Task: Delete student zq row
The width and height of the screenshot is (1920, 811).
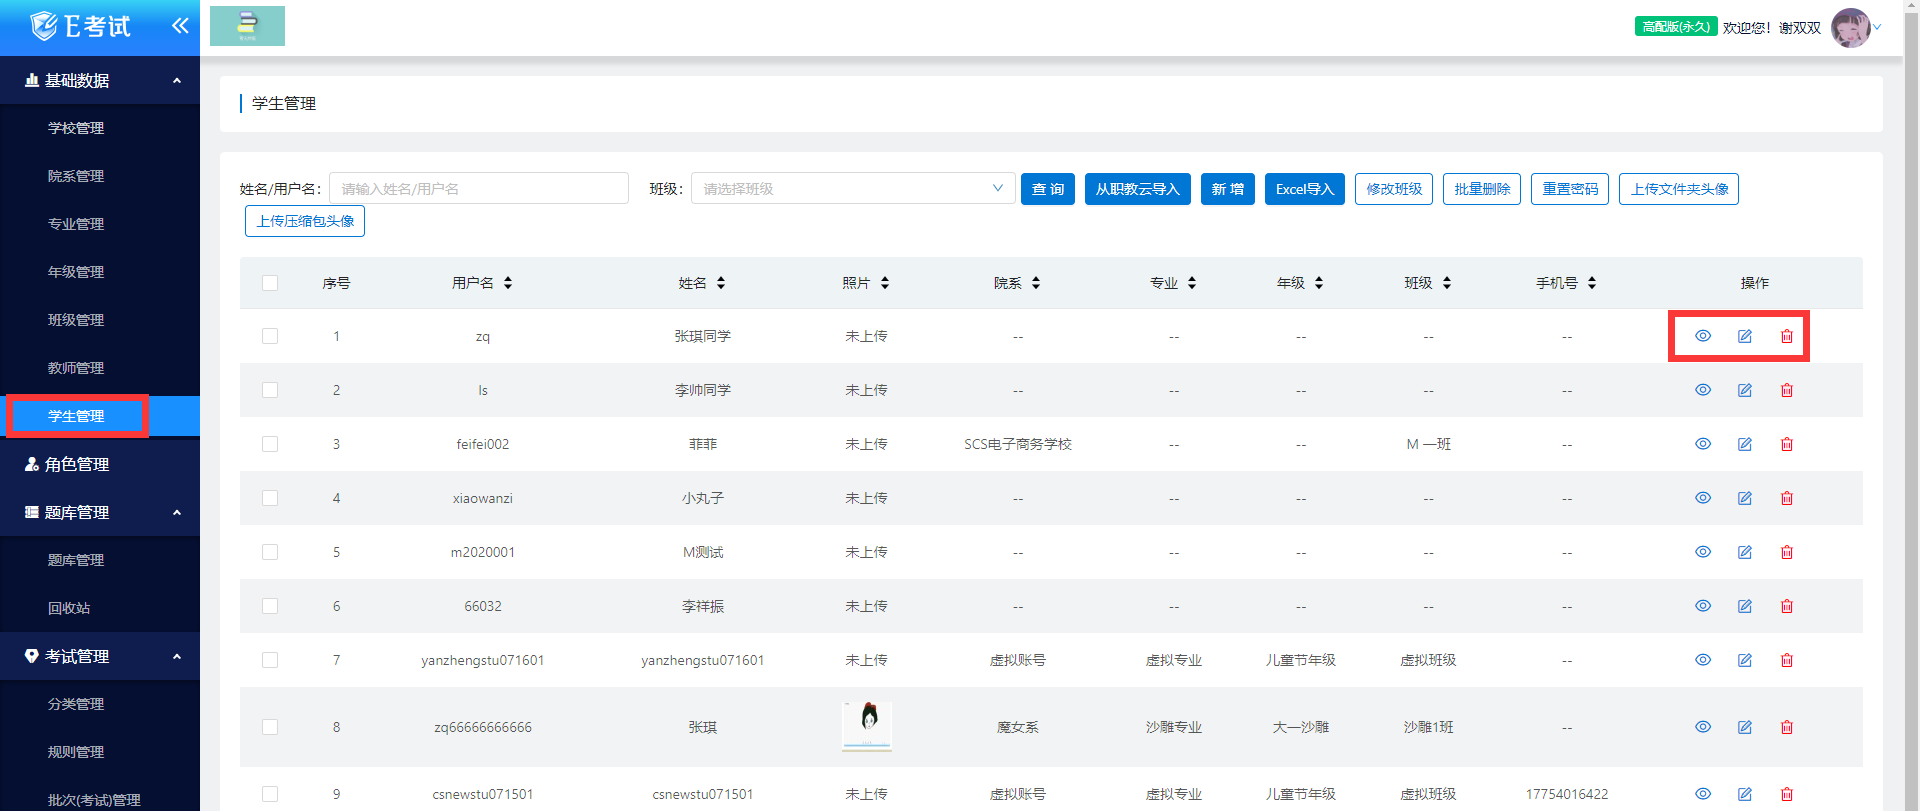Action: pos(1787,336)
